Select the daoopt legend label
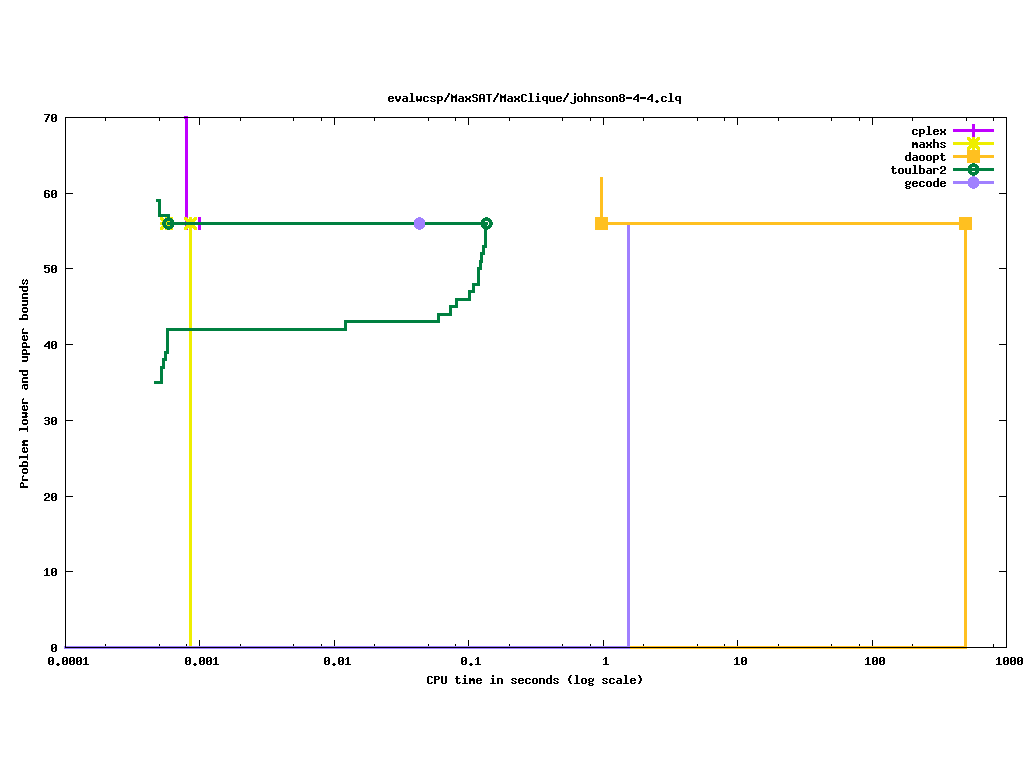1024x768 pixels. point(925,157)
